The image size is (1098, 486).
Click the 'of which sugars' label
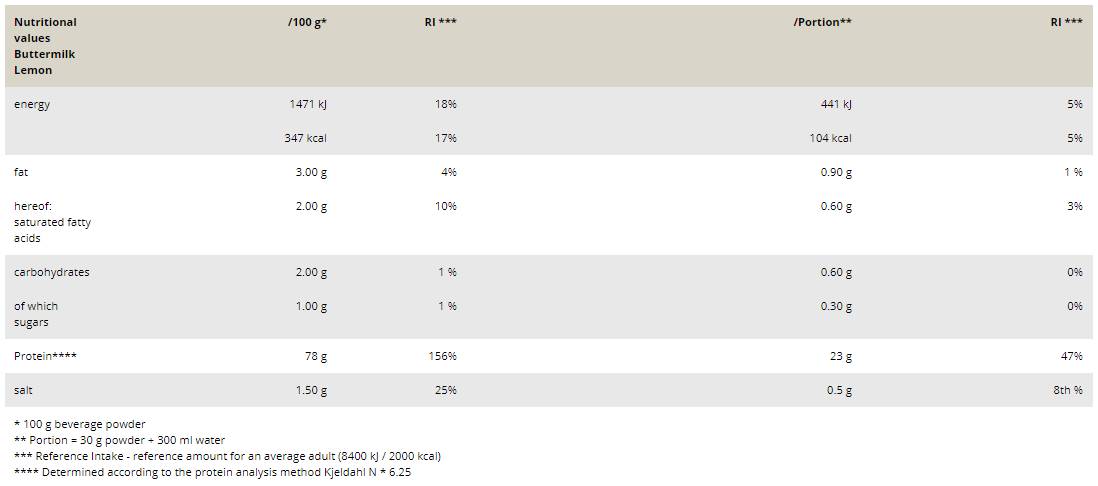coord(36,314)
